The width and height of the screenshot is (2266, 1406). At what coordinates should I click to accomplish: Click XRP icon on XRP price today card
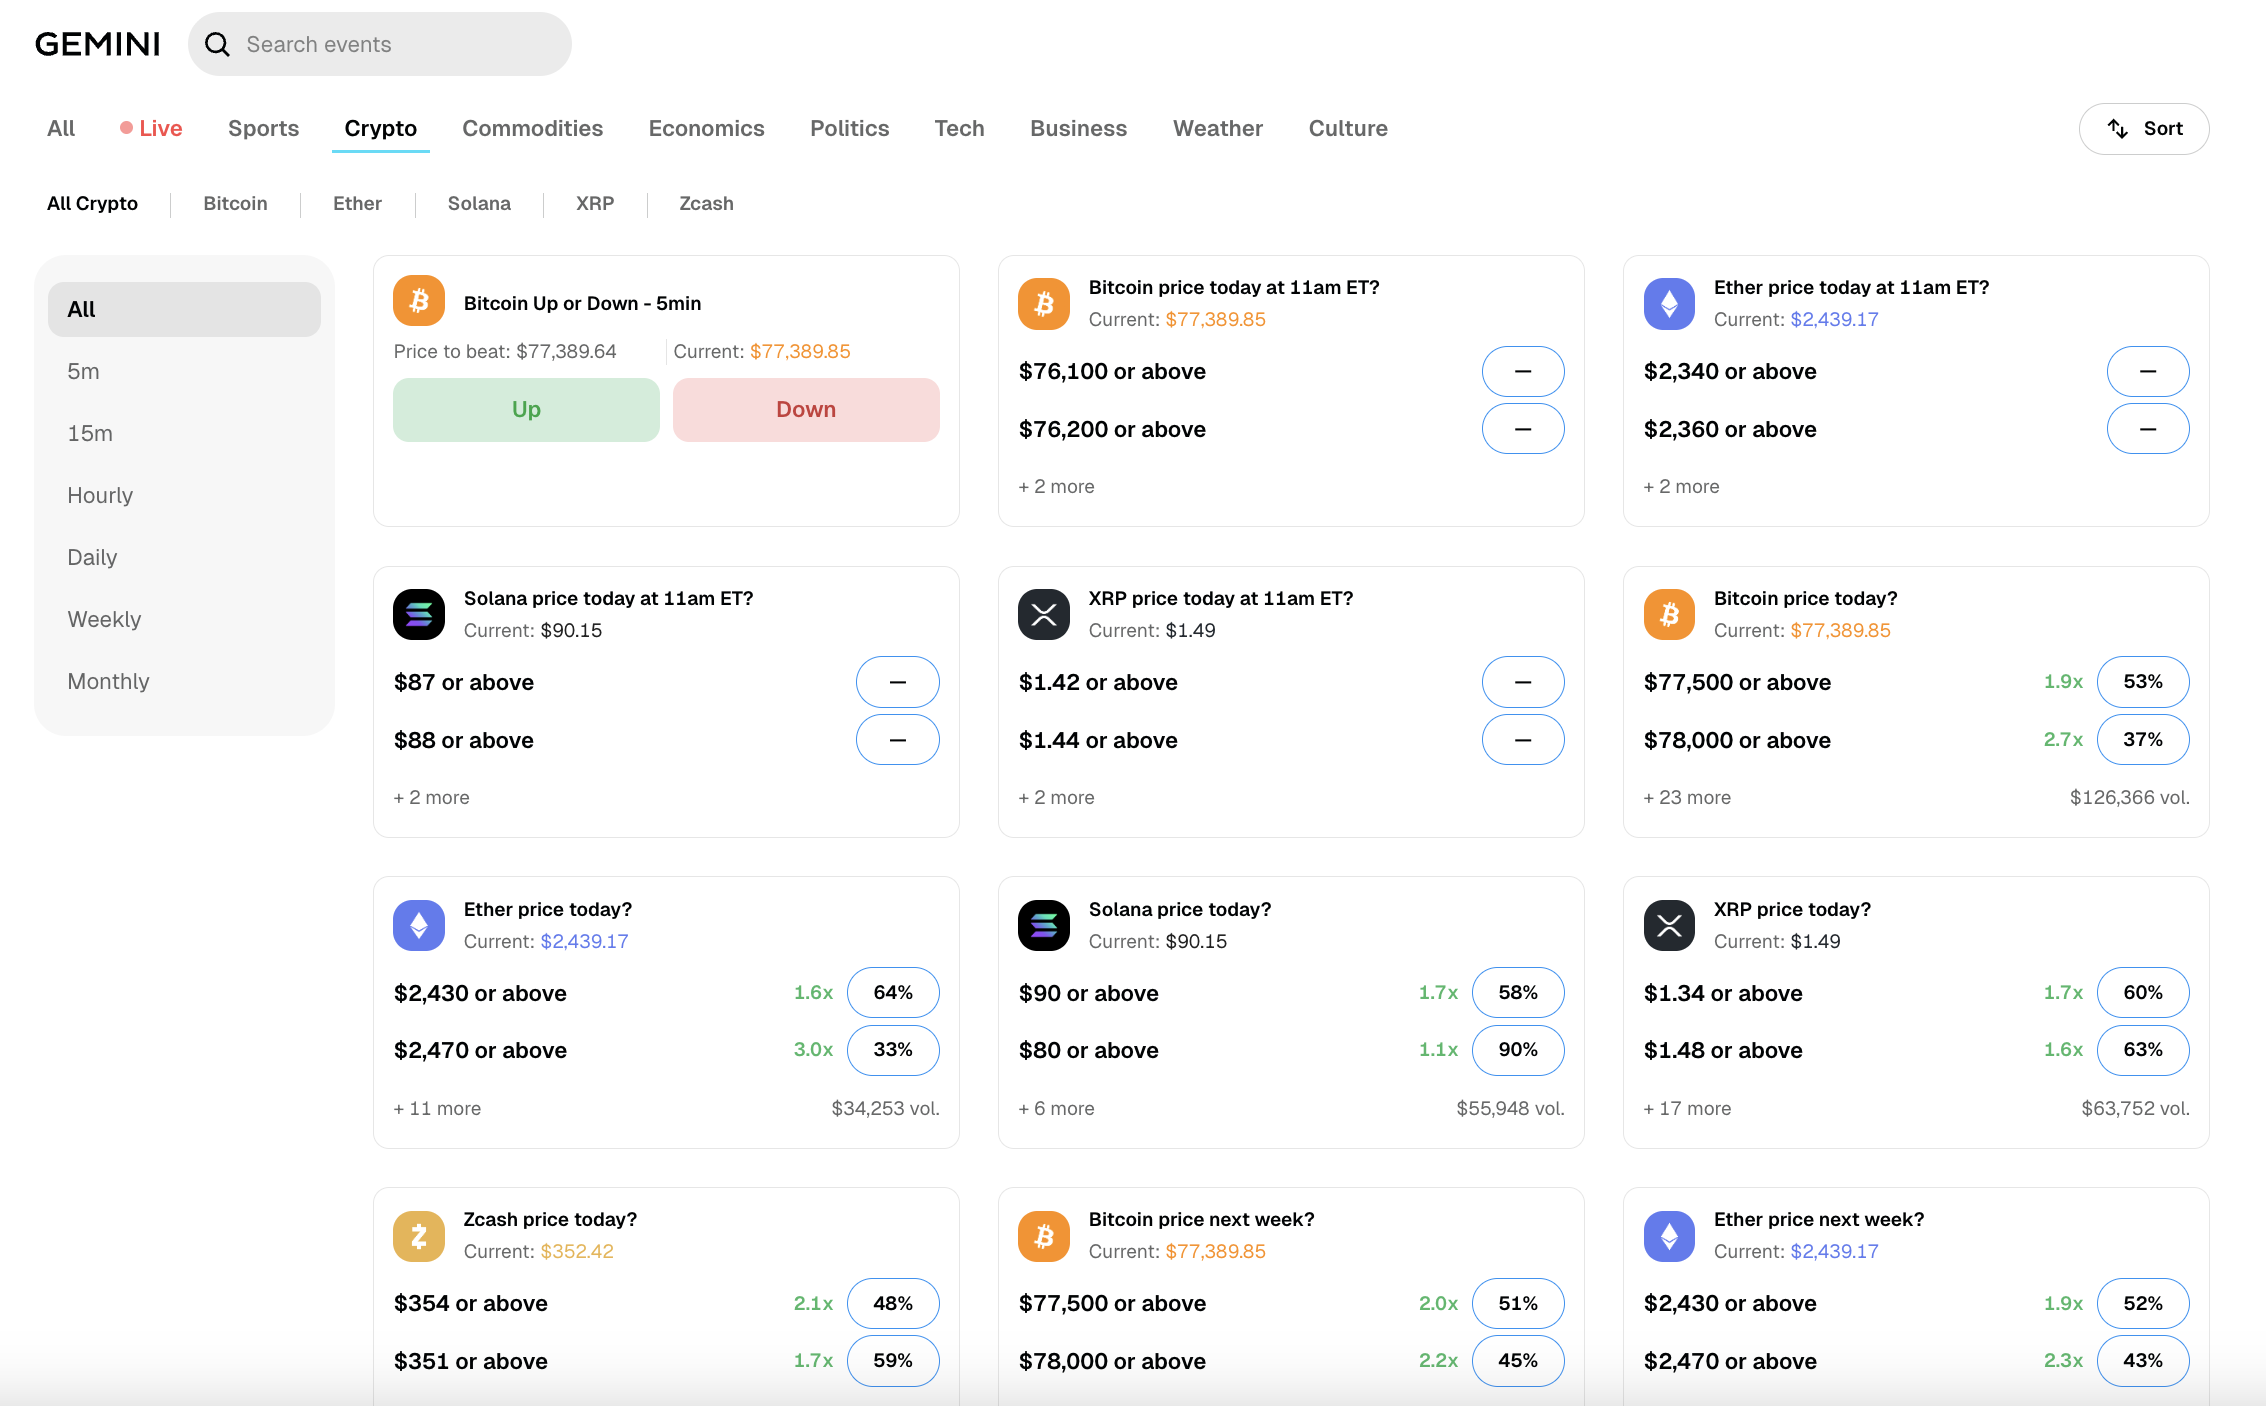[1669, 925]
